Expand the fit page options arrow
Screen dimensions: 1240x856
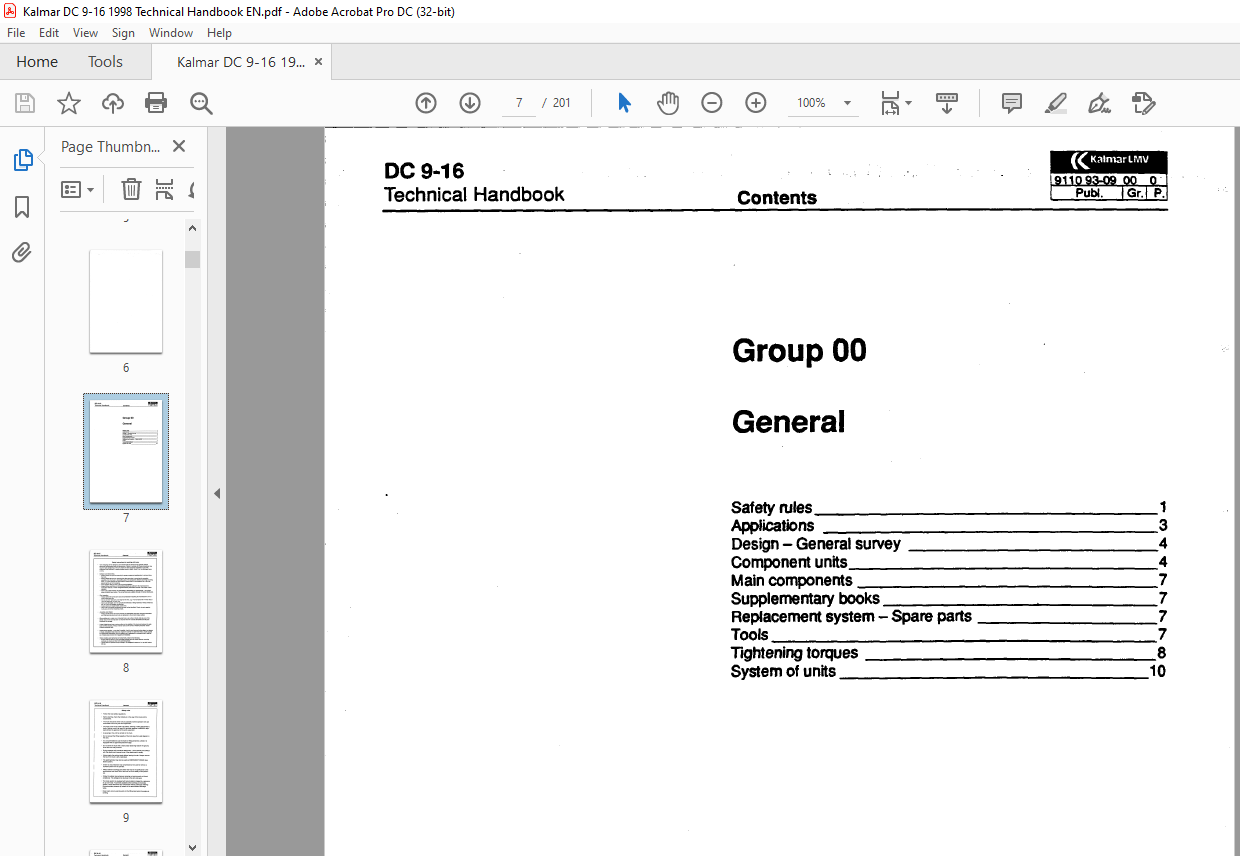point(908,103)
